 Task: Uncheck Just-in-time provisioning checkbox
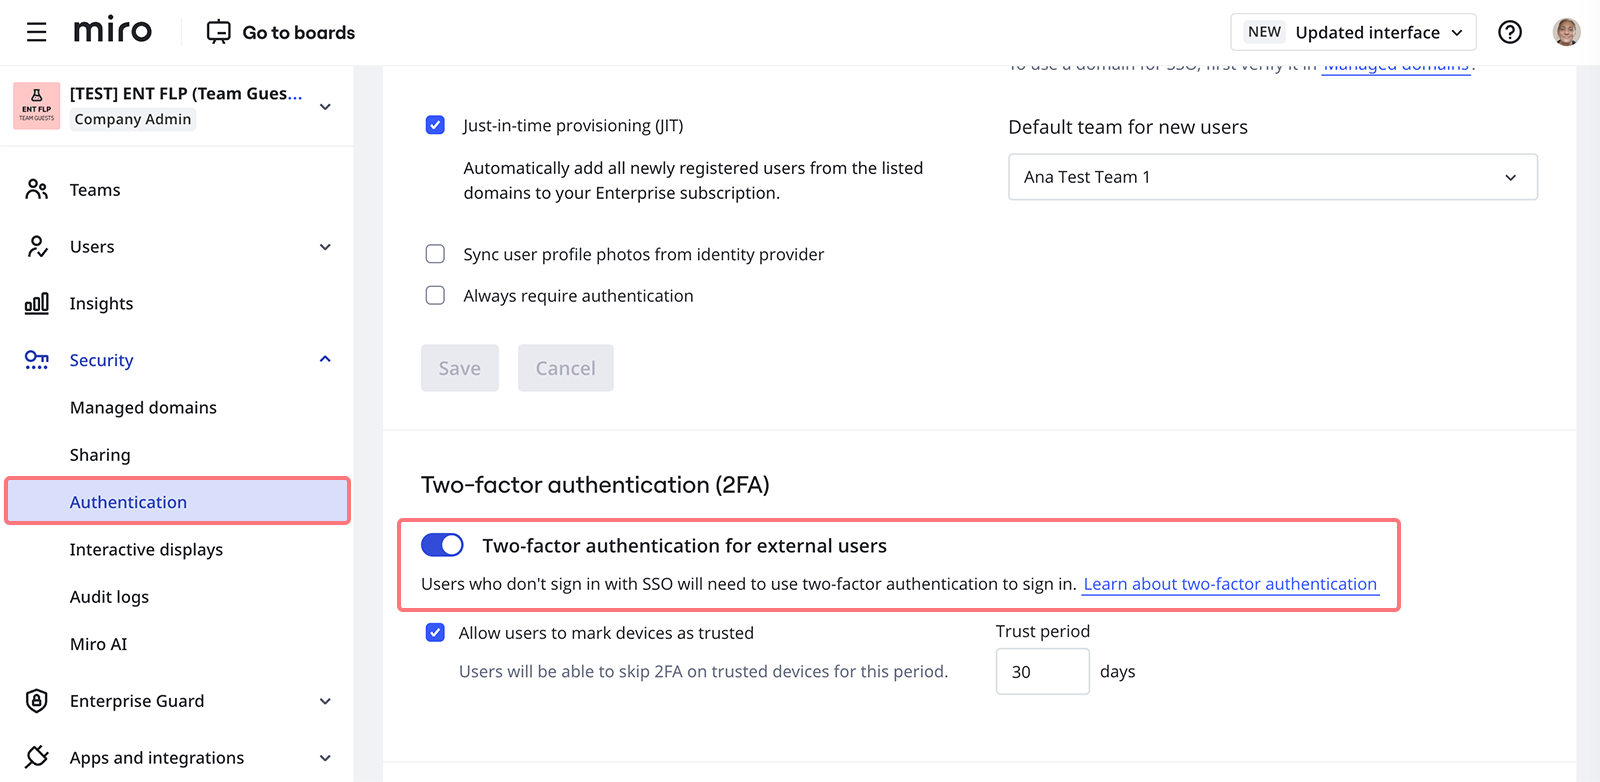(x=435, y=125)
